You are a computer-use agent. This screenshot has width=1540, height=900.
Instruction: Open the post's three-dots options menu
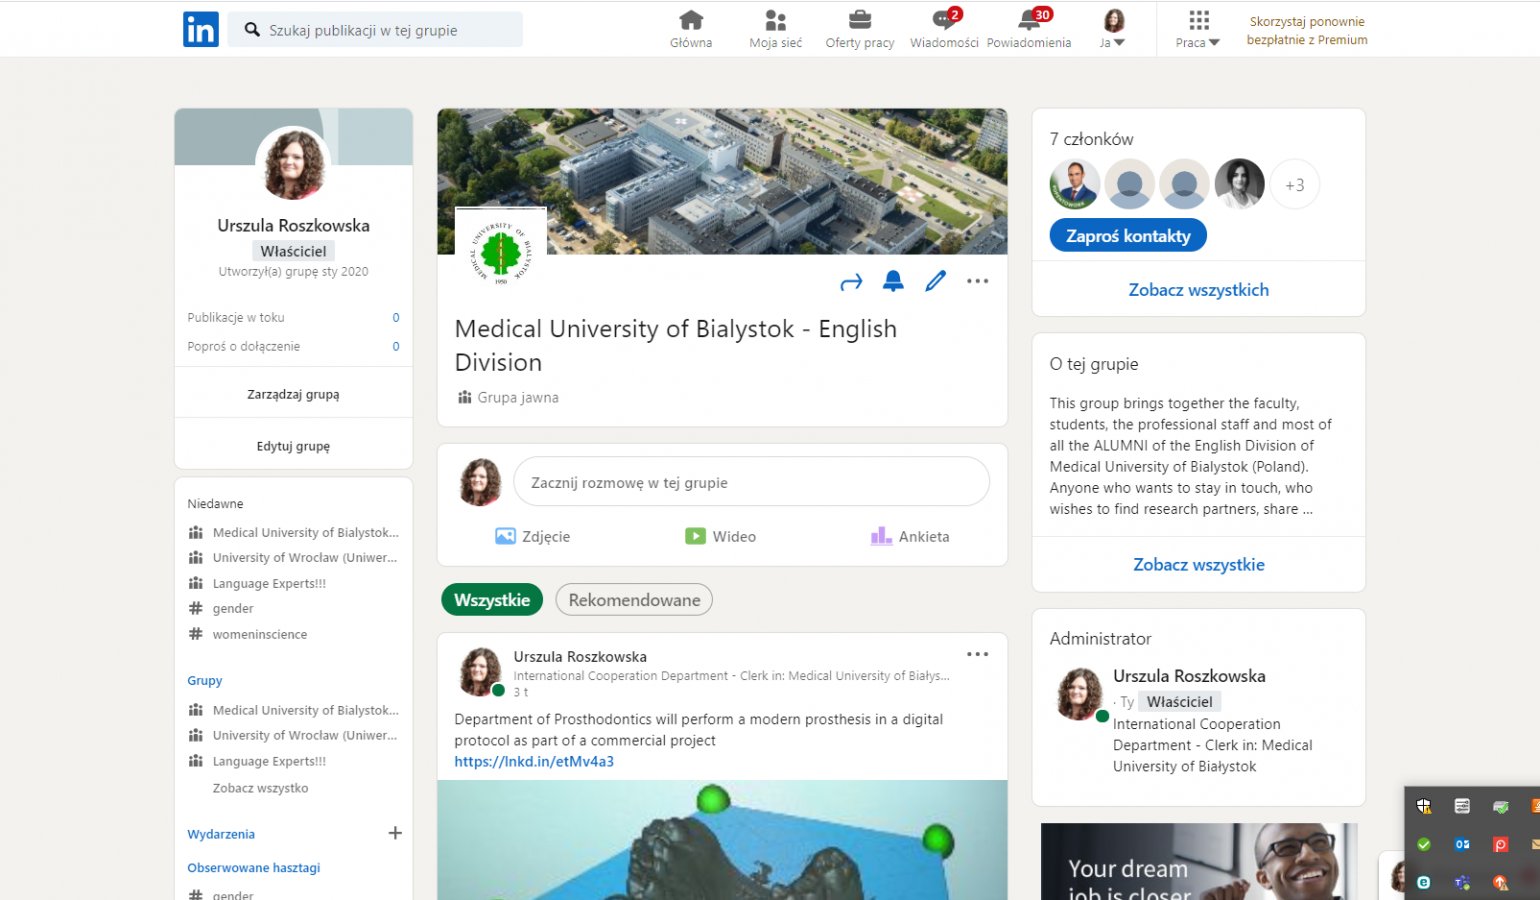pyautogui.click(x=977, y=655)
